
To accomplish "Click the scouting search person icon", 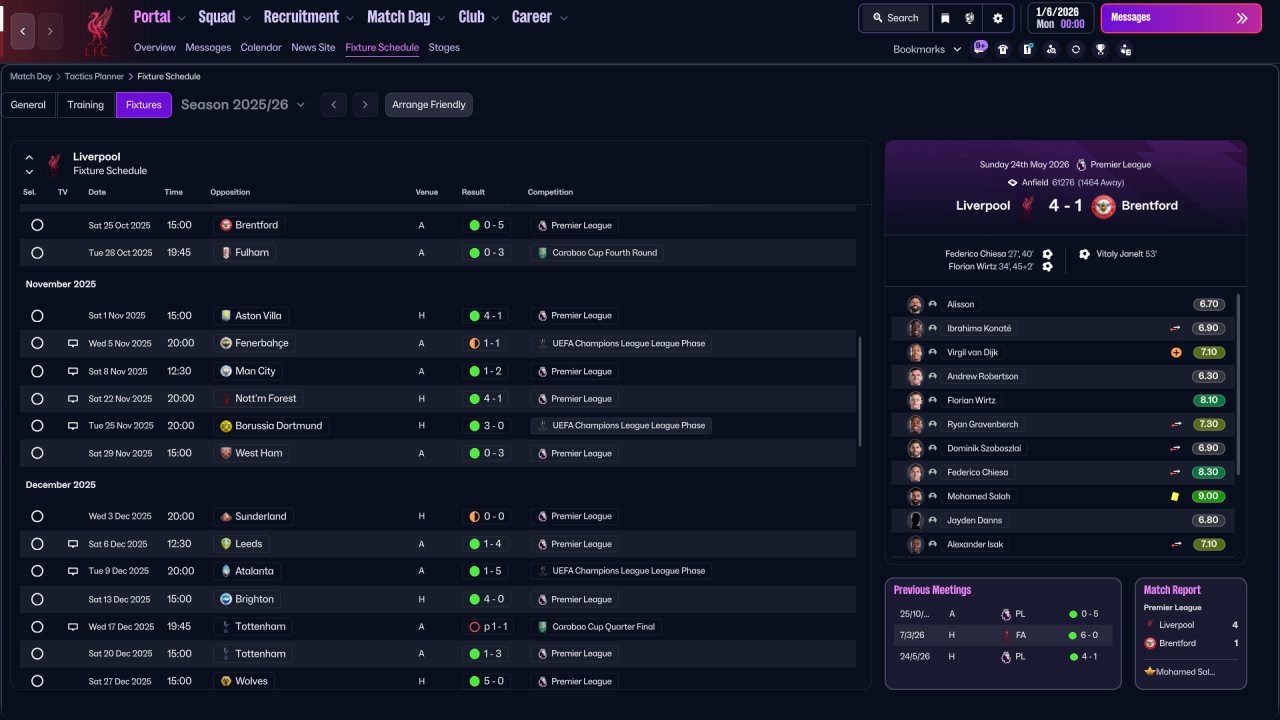I will [x=1051, y=49].
